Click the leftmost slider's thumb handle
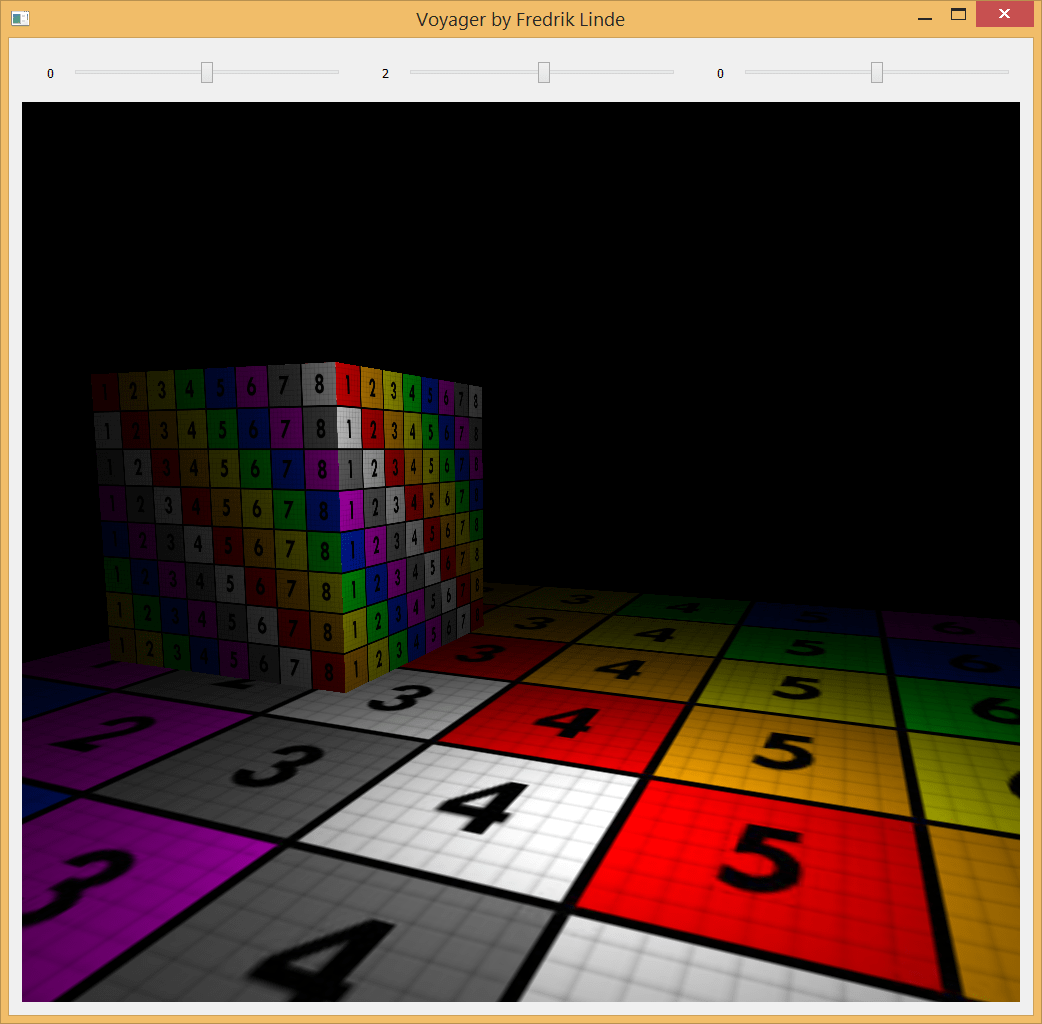Viewport: 1042px width, 1024px height. point(207,72)
